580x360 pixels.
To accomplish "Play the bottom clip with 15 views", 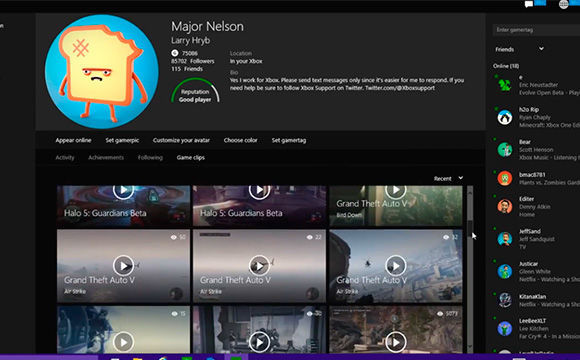I will pyautogui.click(x=123, y=342).
